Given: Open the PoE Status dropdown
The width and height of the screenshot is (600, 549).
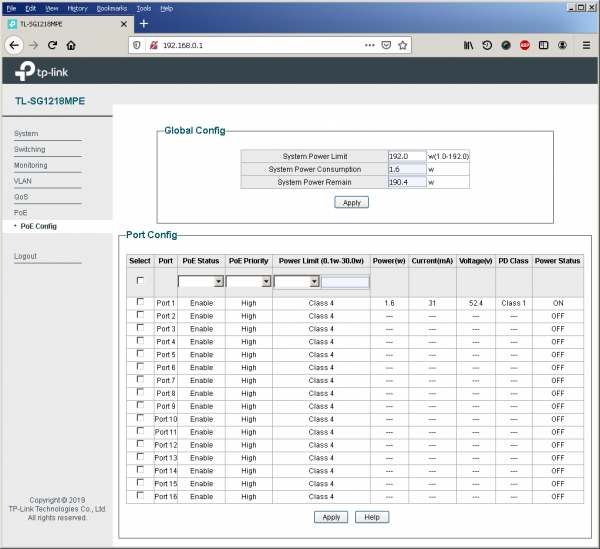Looking at the screenshot, I should click(x=201, y=282).
